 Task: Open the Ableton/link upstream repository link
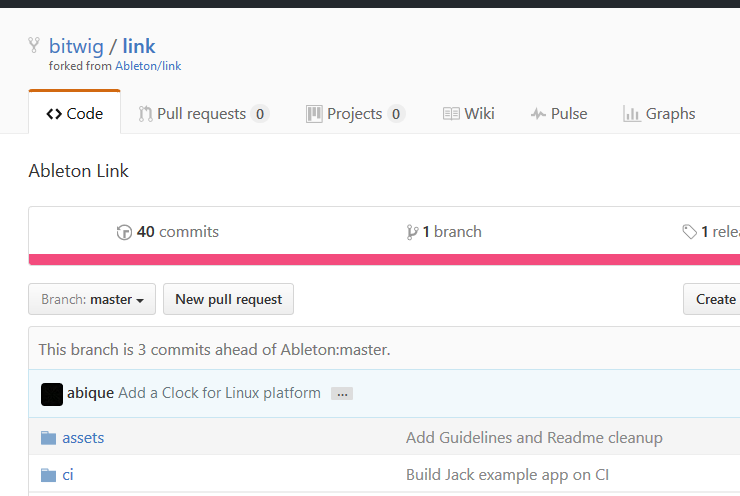point(148,66)
